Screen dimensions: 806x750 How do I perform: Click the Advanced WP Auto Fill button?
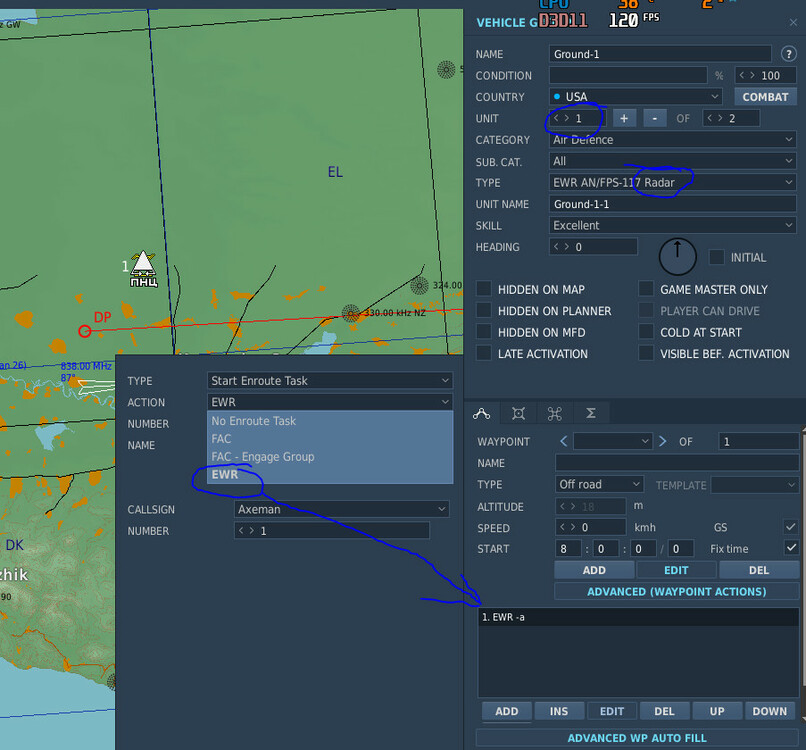[x=637, y=738]
